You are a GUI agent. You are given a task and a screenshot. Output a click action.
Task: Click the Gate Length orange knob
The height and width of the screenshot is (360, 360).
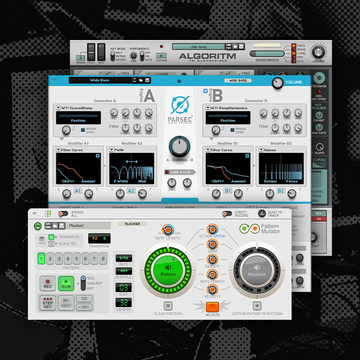(x=167, y=230)
